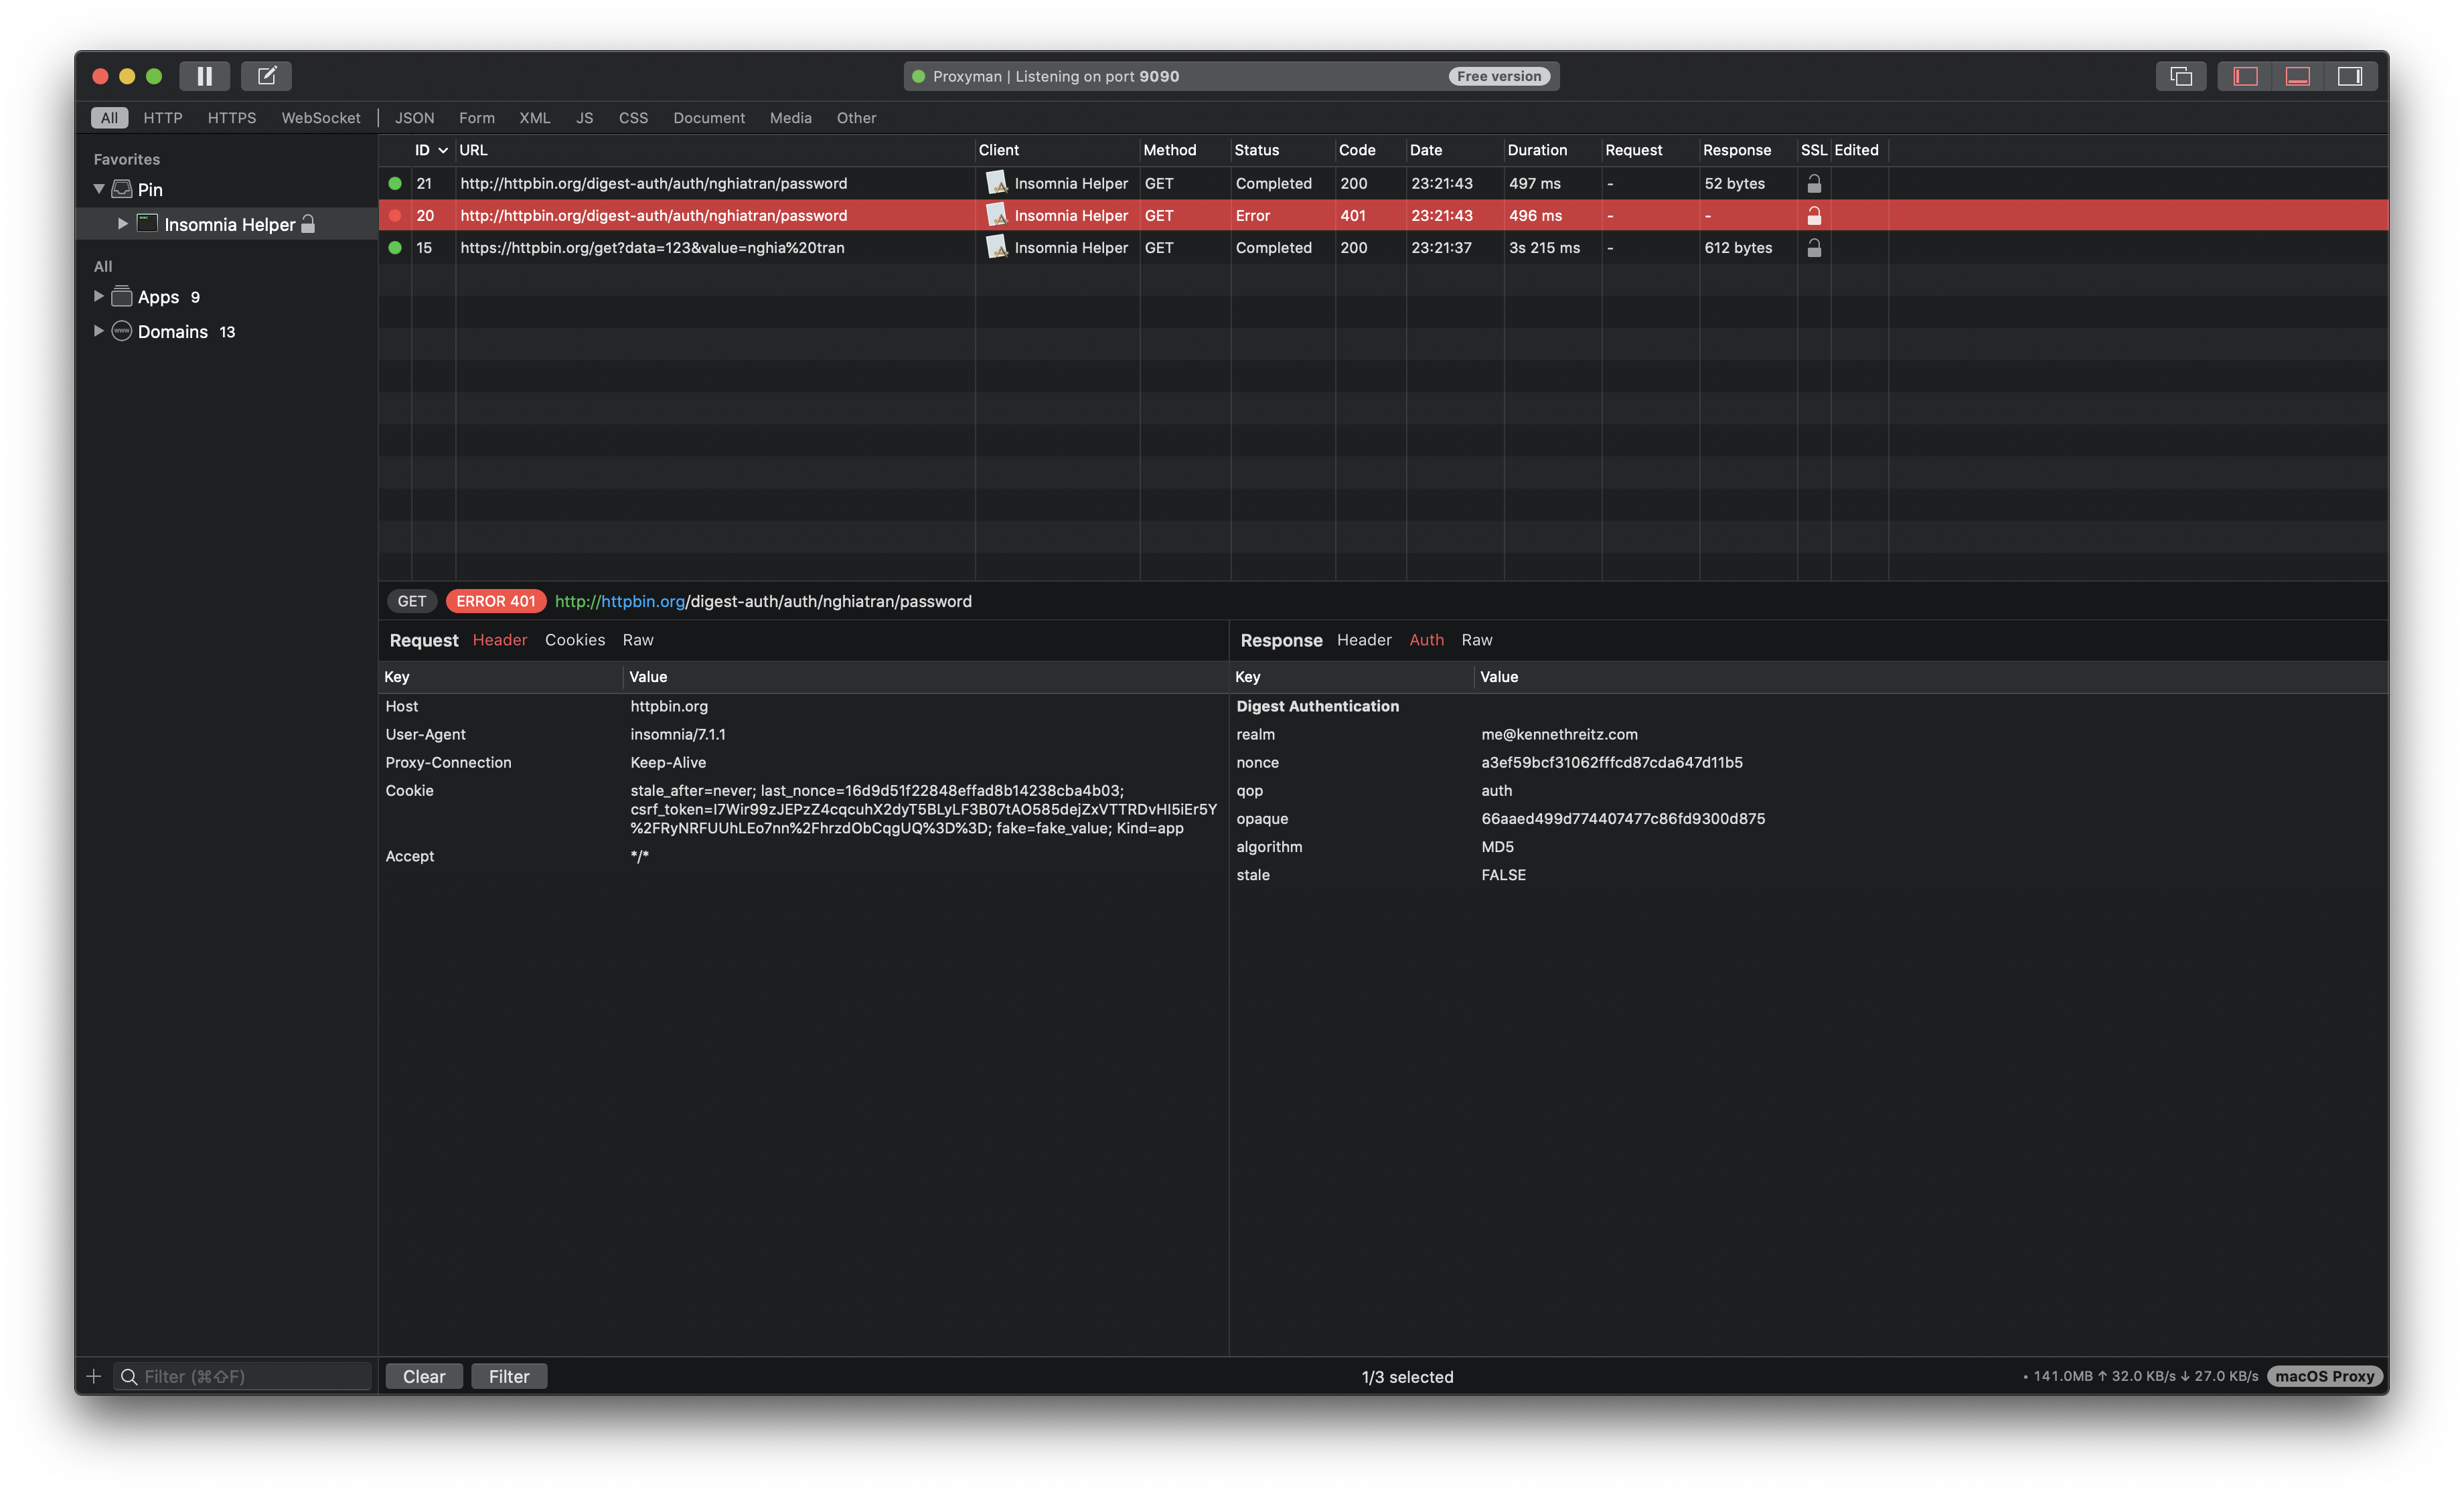Click Insomnia client icon on row 15
Image resolution: width=2464 pixels, height=1494 pixels.
[996, 247]
